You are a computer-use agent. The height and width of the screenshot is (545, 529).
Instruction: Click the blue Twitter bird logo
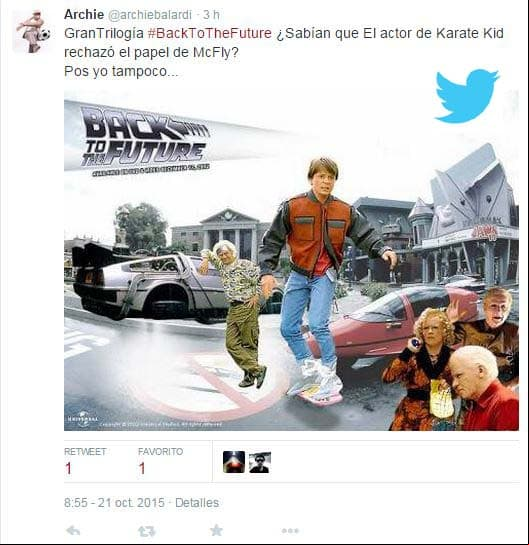pos(467,96)
